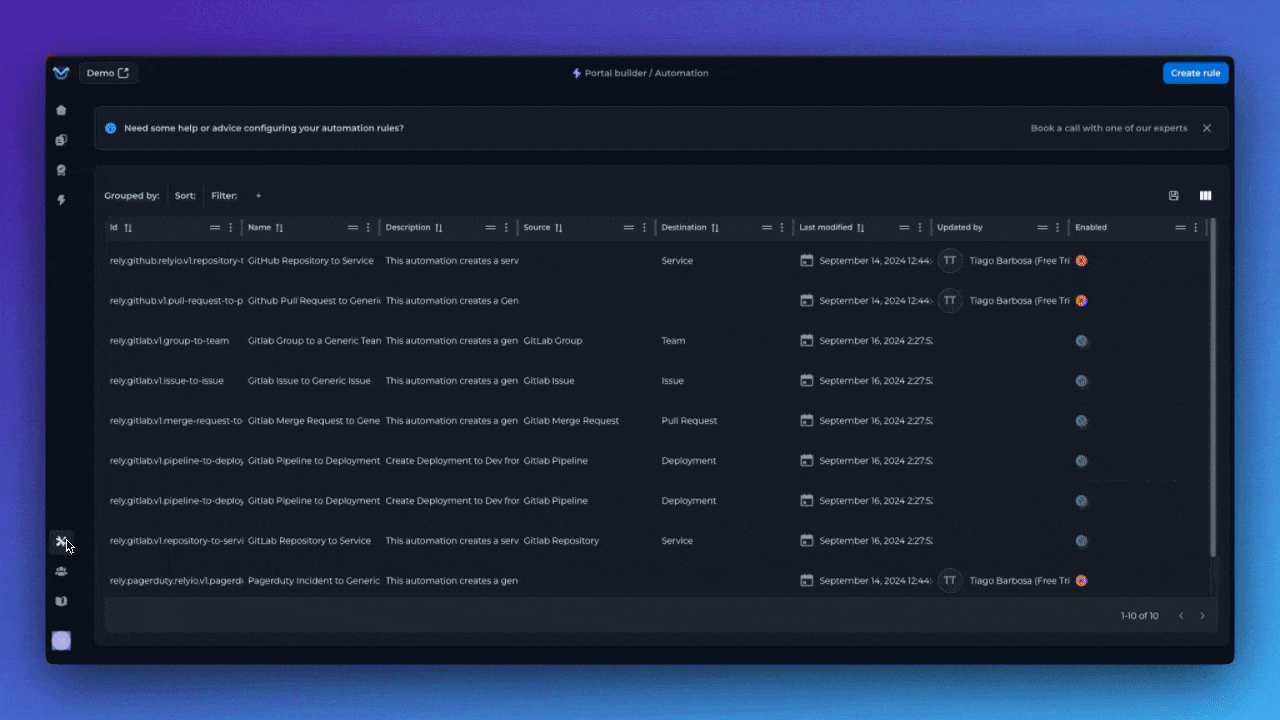
Task: Toggle Enabled status for GitHub Repository to Service
Action: point(1081,261)
